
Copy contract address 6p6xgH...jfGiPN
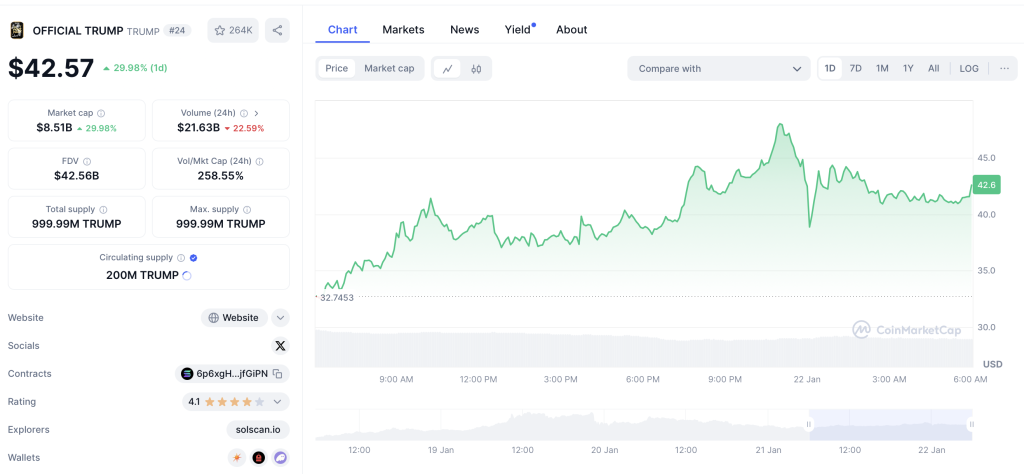278,374
